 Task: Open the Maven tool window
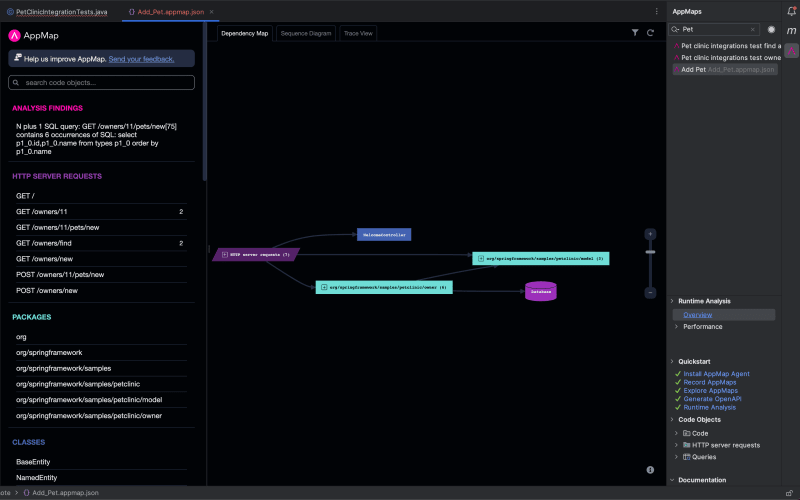(791, 31)
